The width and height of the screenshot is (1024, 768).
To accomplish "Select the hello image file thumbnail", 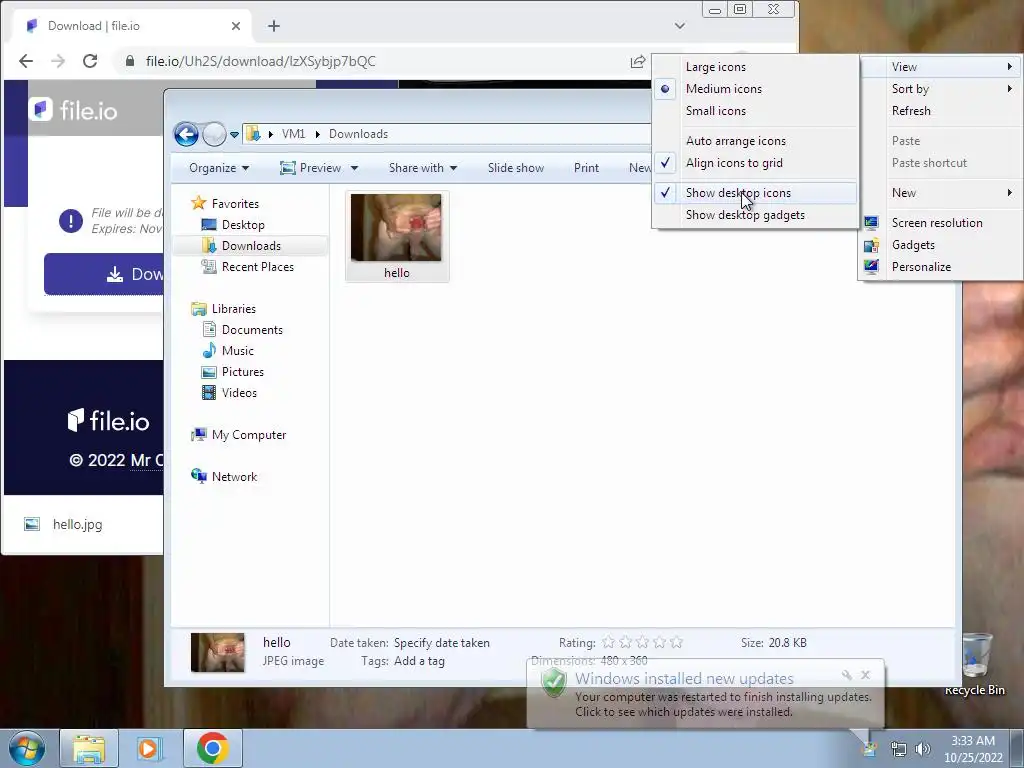I will (396, 236).
